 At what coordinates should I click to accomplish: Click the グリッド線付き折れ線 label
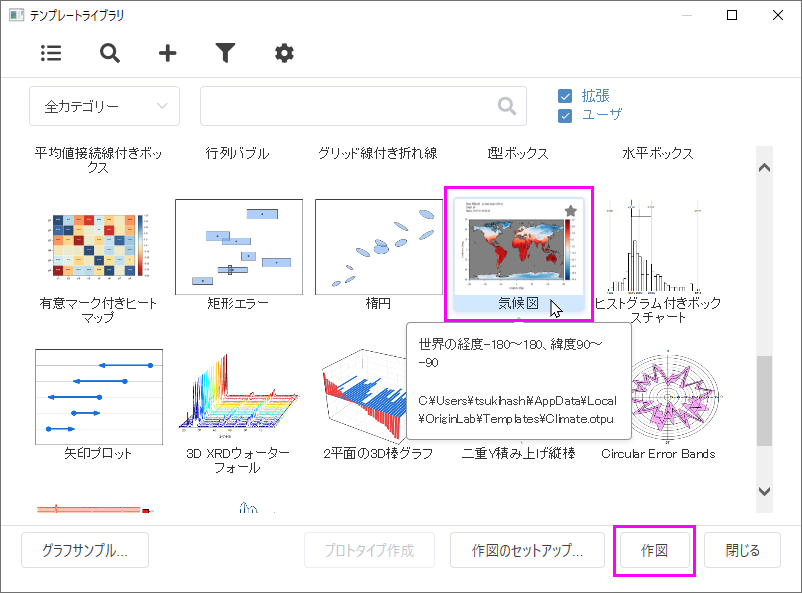(x=377, y=153)
